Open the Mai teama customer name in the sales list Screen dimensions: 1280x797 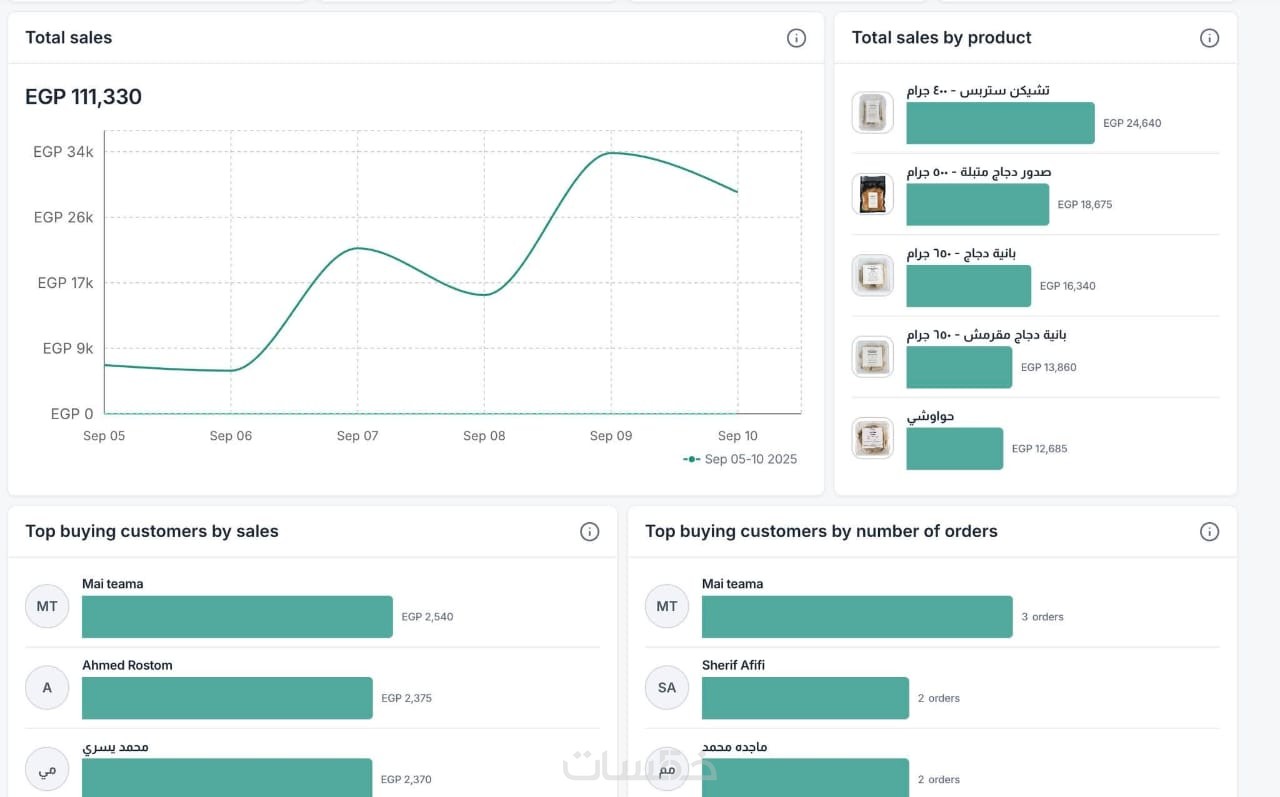tap(112, 584)
